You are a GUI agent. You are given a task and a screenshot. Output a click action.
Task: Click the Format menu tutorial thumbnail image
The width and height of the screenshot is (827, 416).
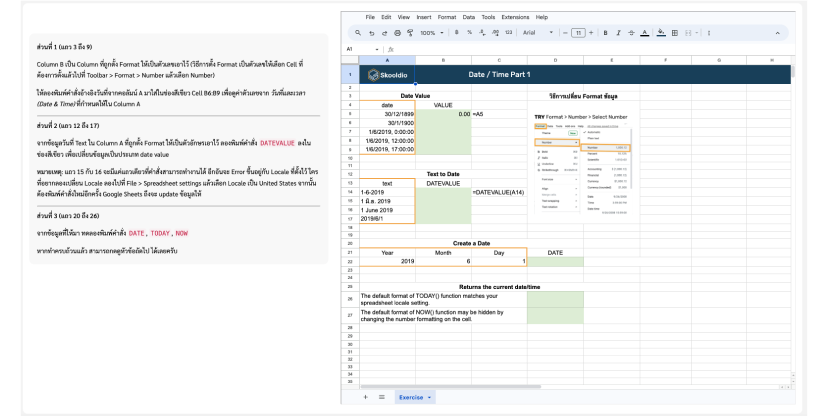pyautogui.click(x=583, y=168)
